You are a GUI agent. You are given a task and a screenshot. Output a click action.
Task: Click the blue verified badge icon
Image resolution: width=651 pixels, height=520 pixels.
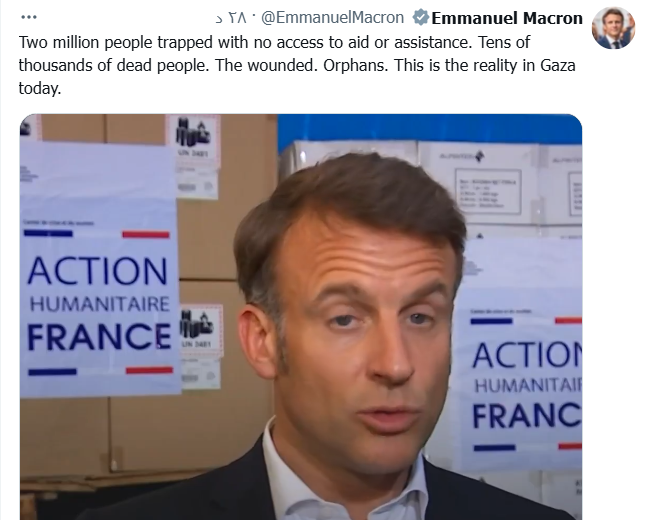click(420, 18)
